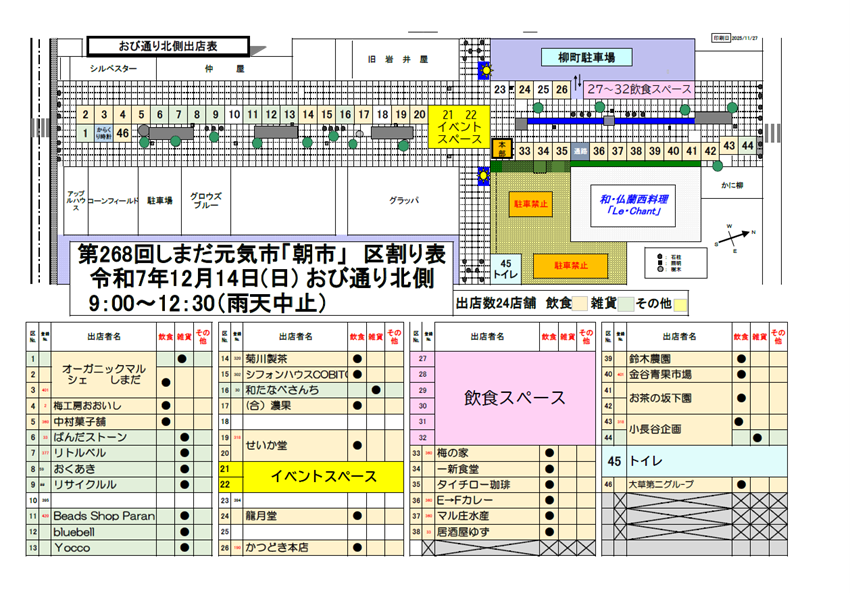Click stall number 46 on the map

tap(122, 132)
